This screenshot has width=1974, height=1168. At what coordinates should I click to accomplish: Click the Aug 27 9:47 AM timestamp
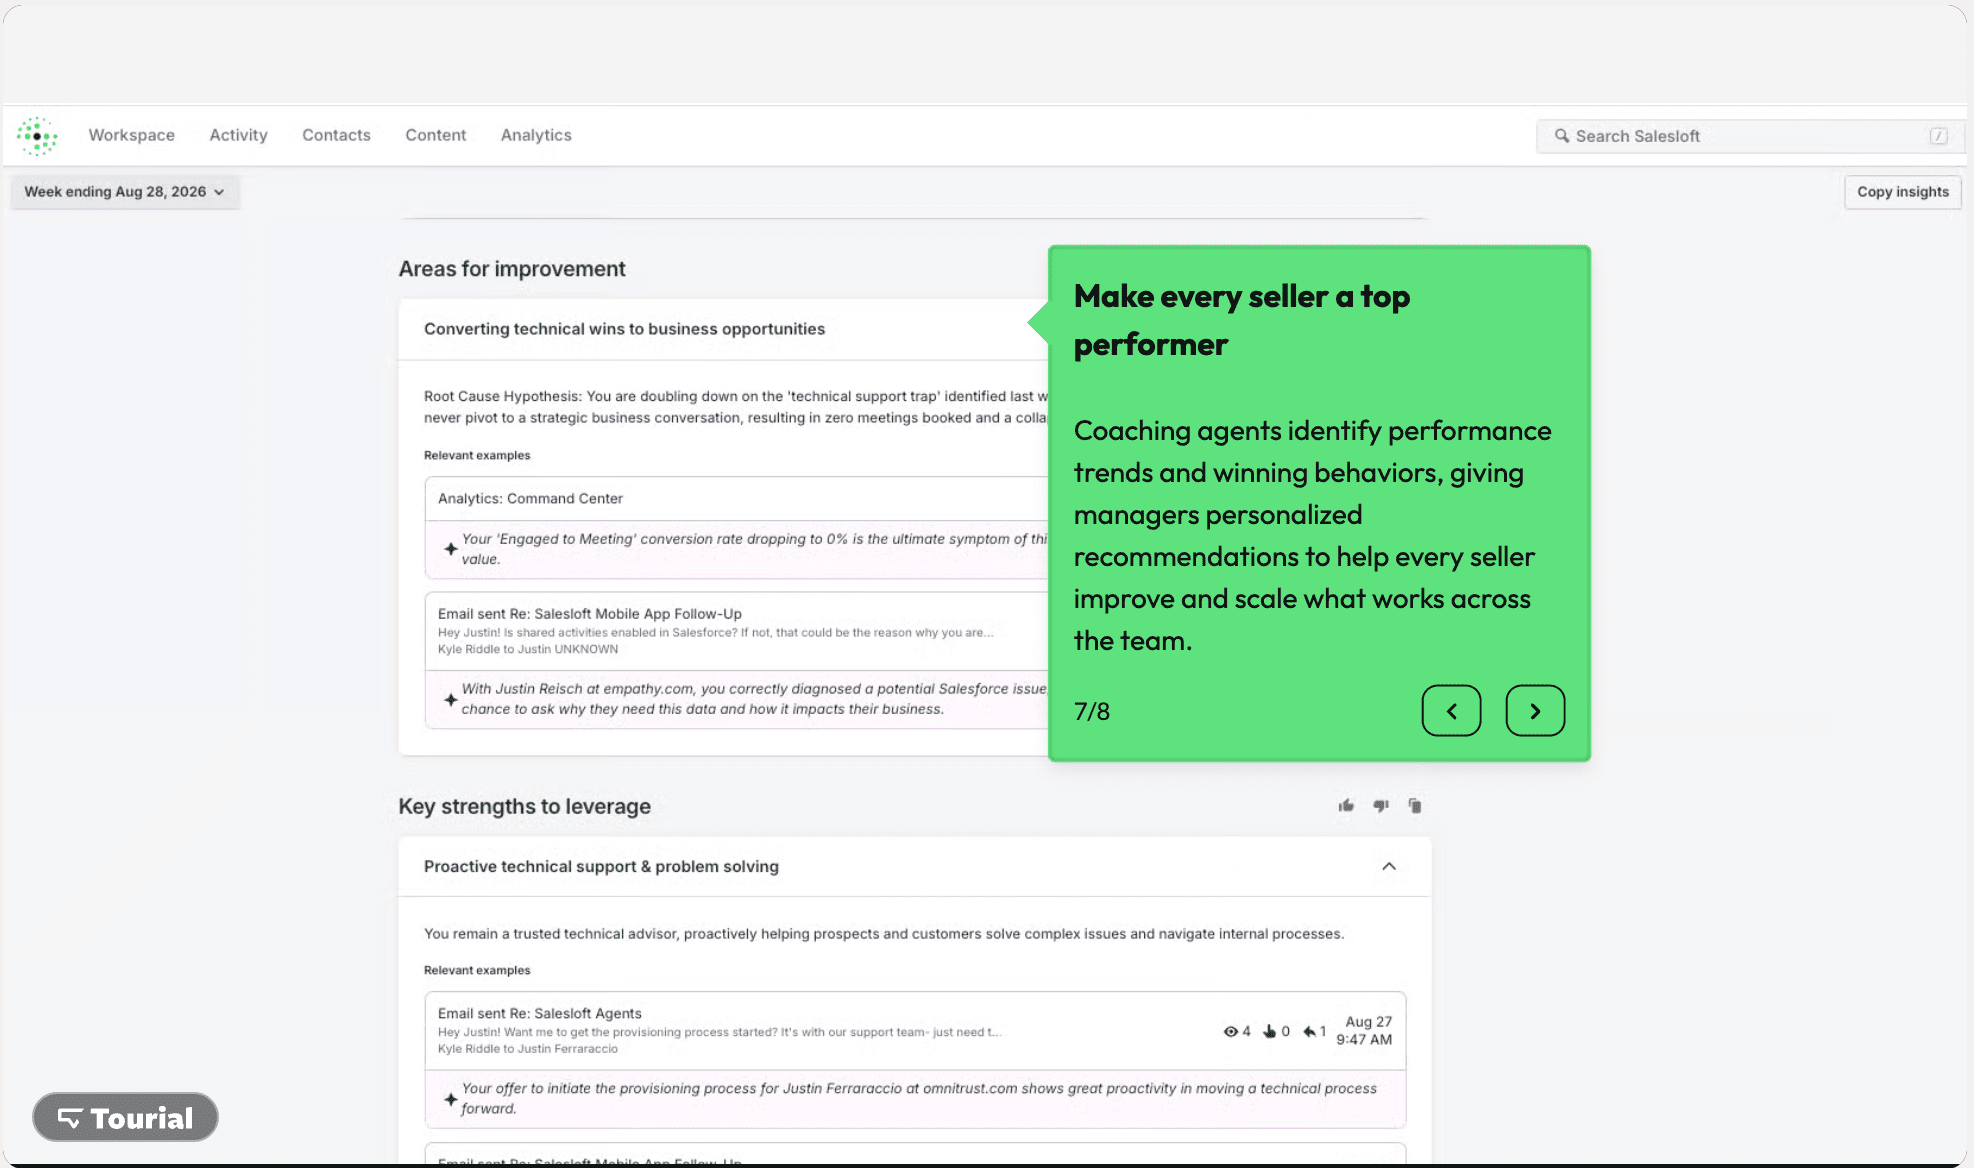tap(1364, 1031)
